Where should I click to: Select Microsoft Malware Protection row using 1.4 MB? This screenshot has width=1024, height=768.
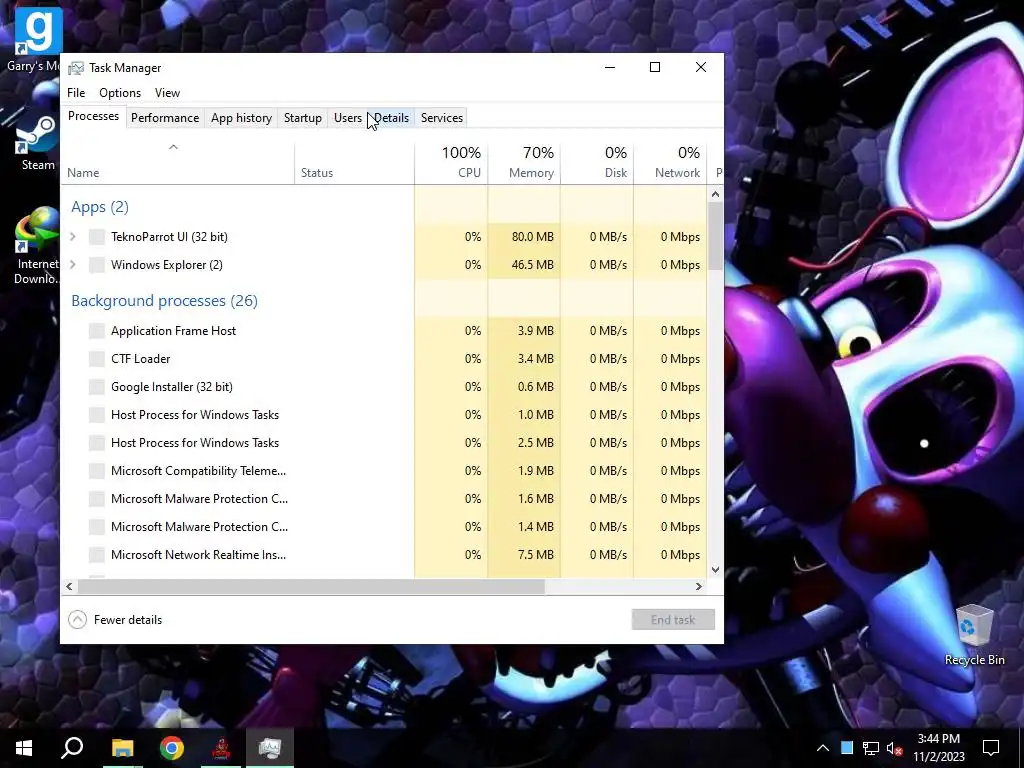point(384,527)
